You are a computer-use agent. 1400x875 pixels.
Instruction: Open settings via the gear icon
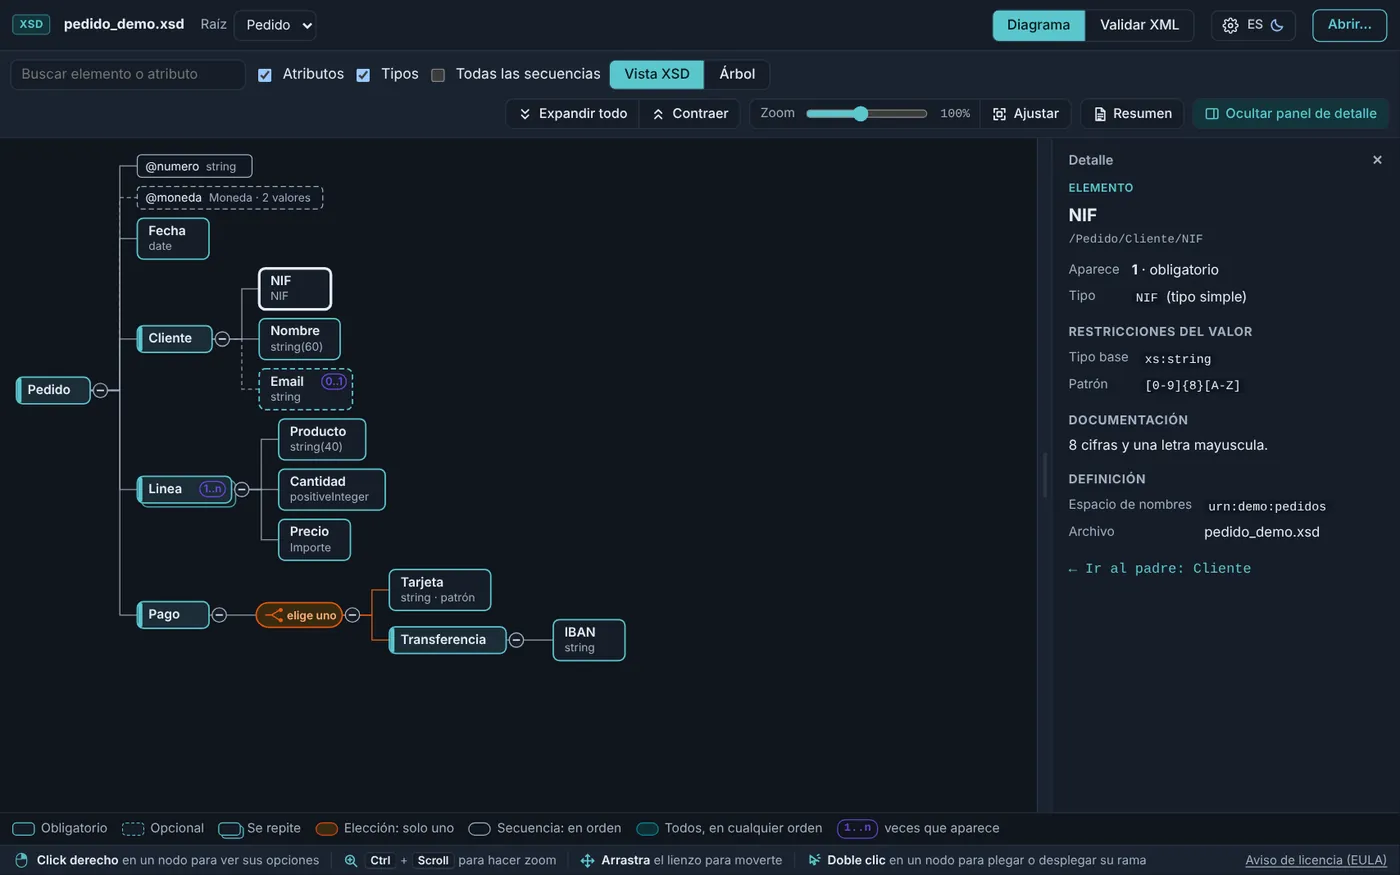[1230, 25]
